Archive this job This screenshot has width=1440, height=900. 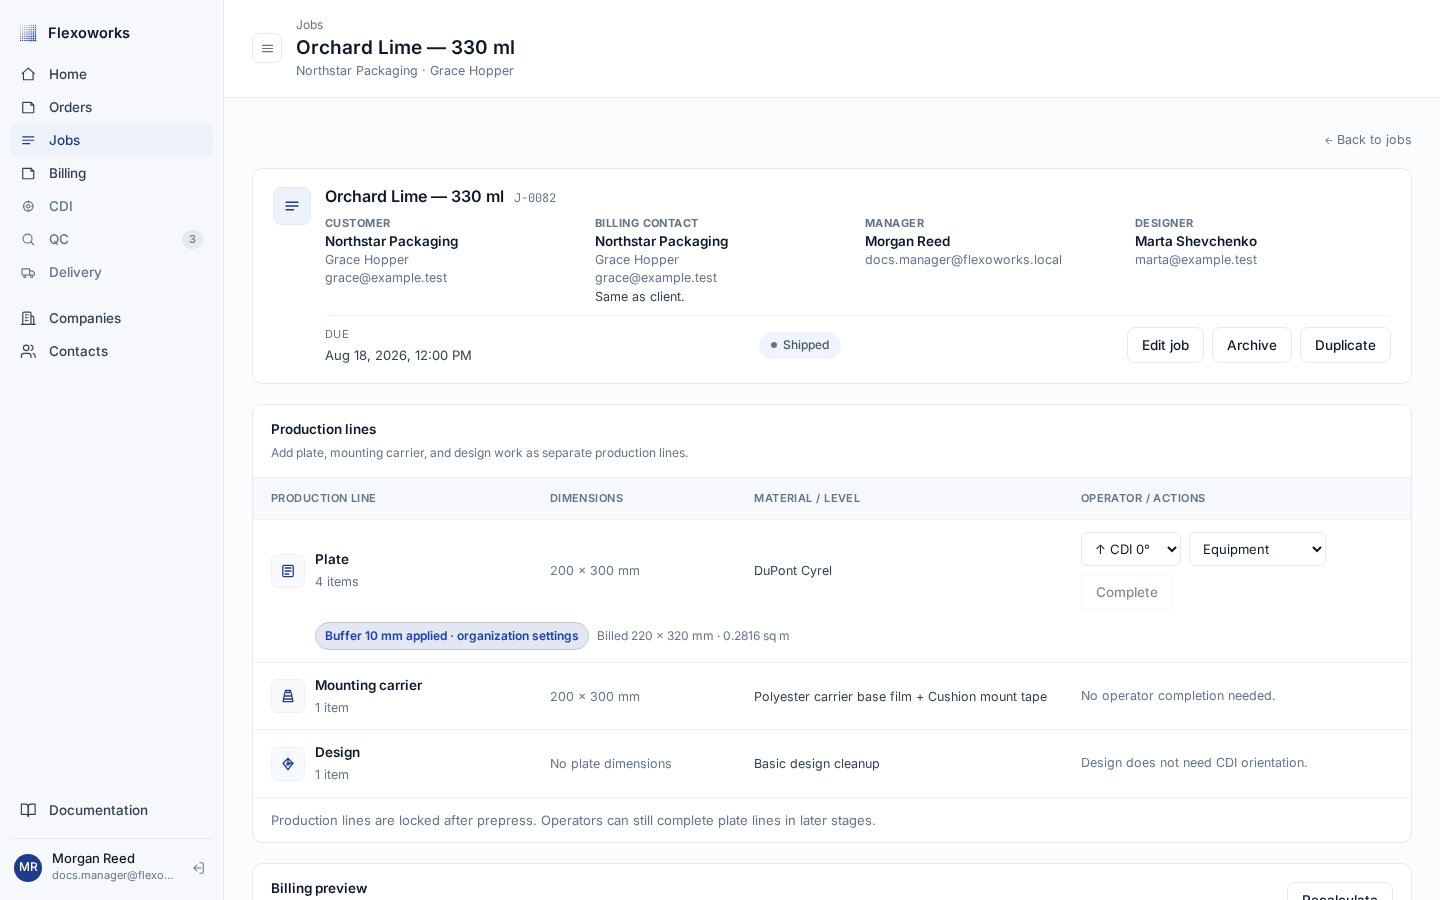1252,345
